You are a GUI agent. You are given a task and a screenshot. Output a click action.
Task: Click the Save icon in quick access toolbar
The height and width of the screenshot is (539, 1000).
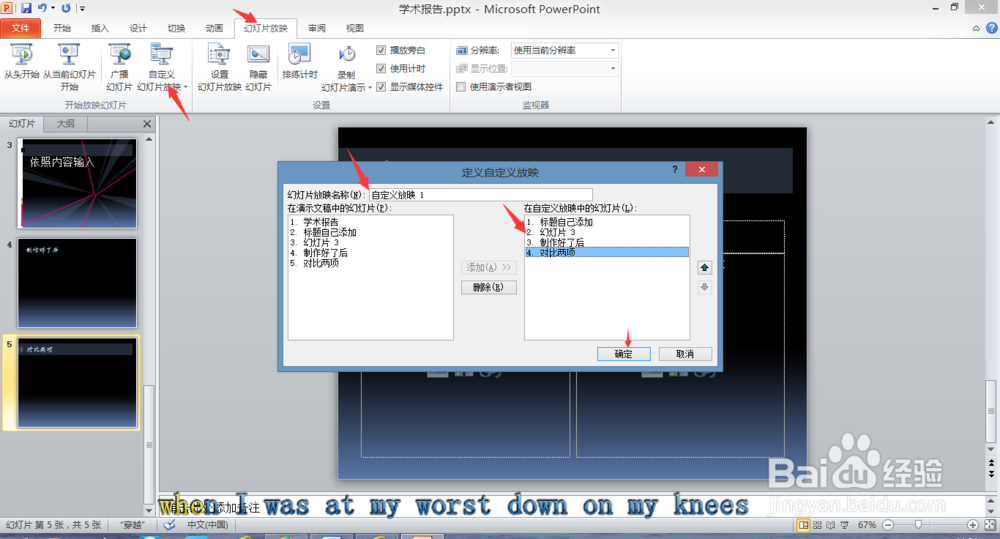(26, 8)
